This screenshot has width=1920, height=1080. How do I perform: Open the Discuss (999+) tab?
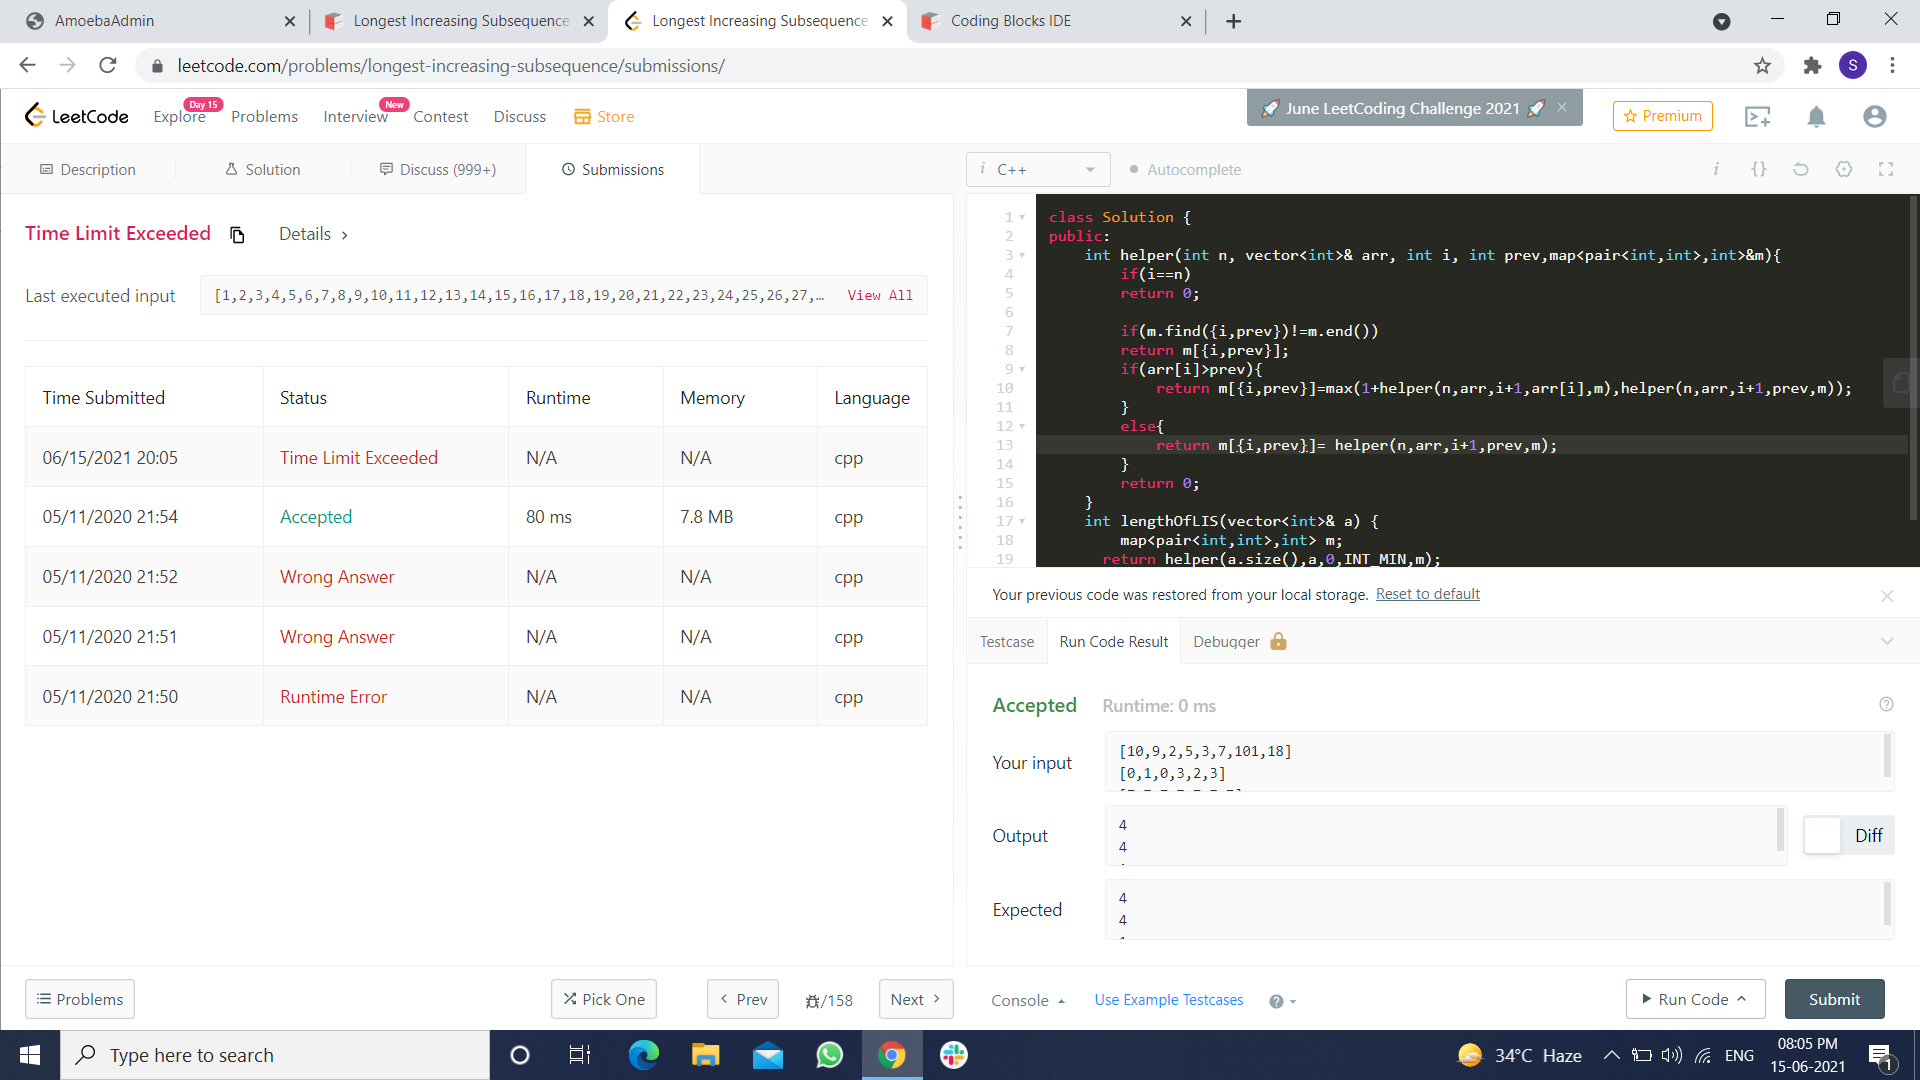[438, 170]
